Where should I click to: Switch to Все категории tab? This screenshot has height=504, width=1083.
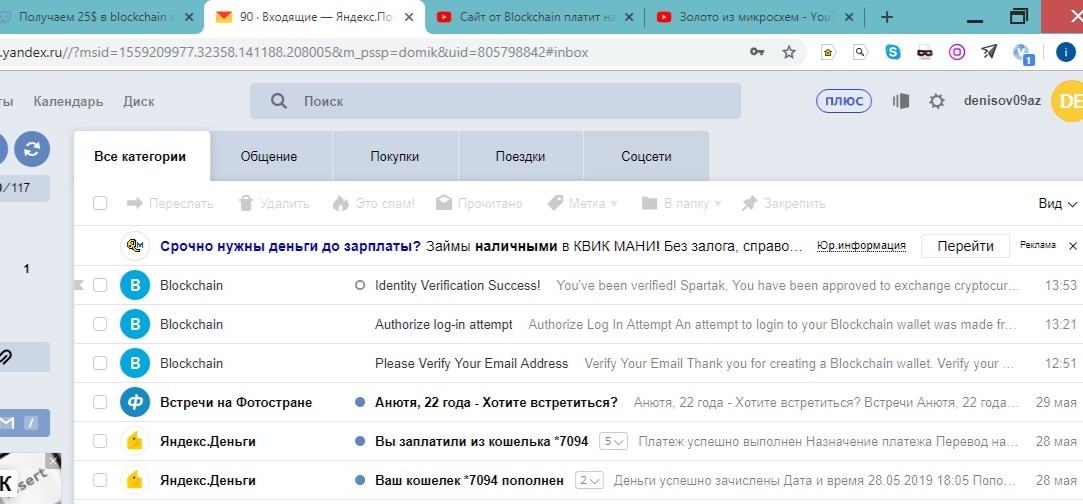click(x=140, y=157)
